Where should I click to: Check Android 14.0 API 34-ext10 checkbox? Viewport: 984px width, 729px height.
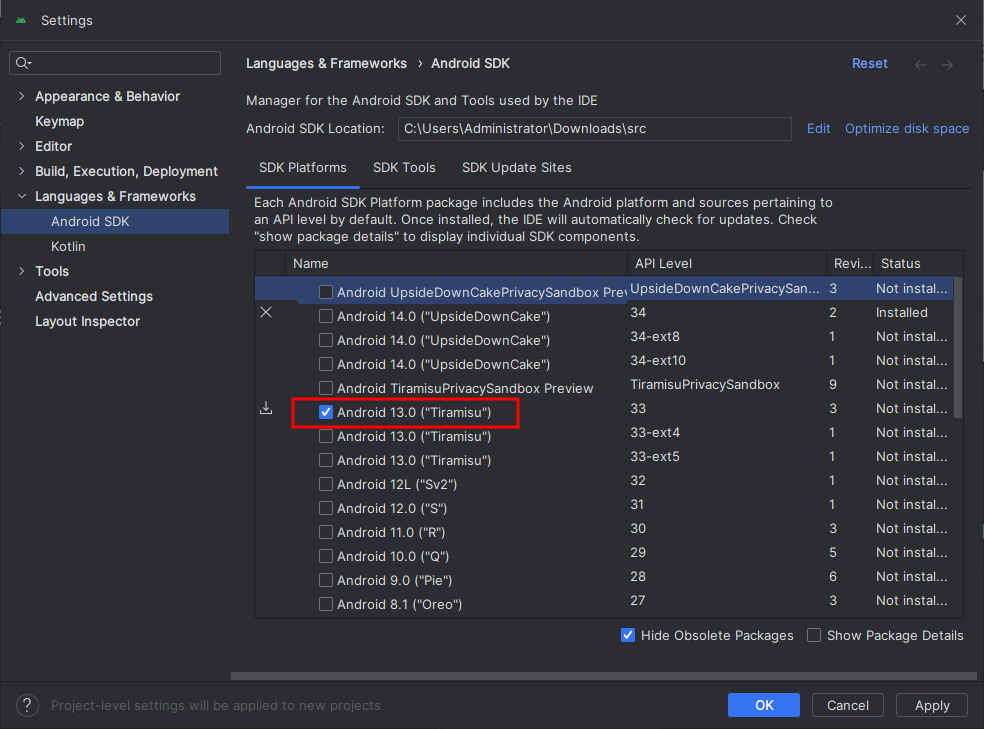coord(326,364)
